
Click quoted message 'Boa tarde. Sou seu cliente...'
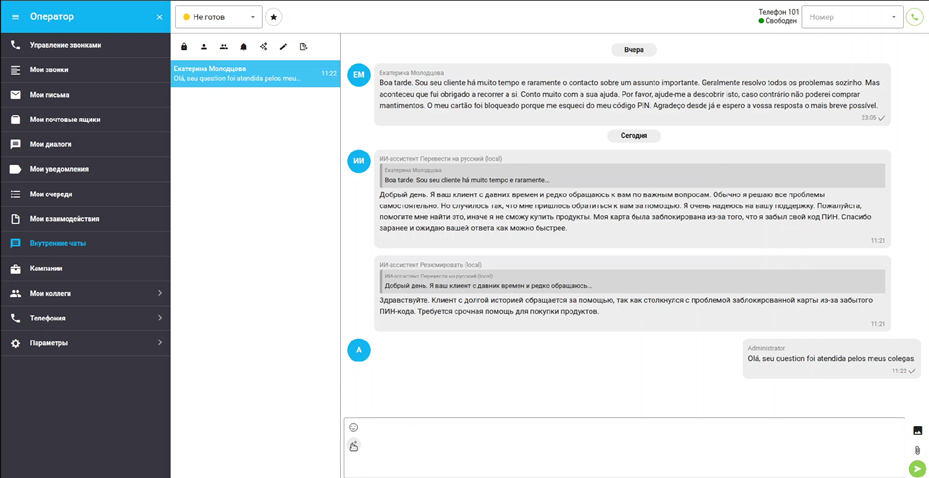[x=633, y=175]
